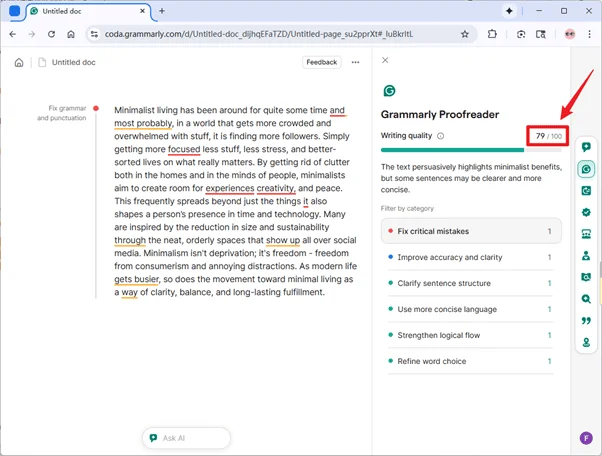Image resolution: width=602 pixels, height=456 pixels.
Task: Click the browser forward arrow
Action: click(32, 34)
